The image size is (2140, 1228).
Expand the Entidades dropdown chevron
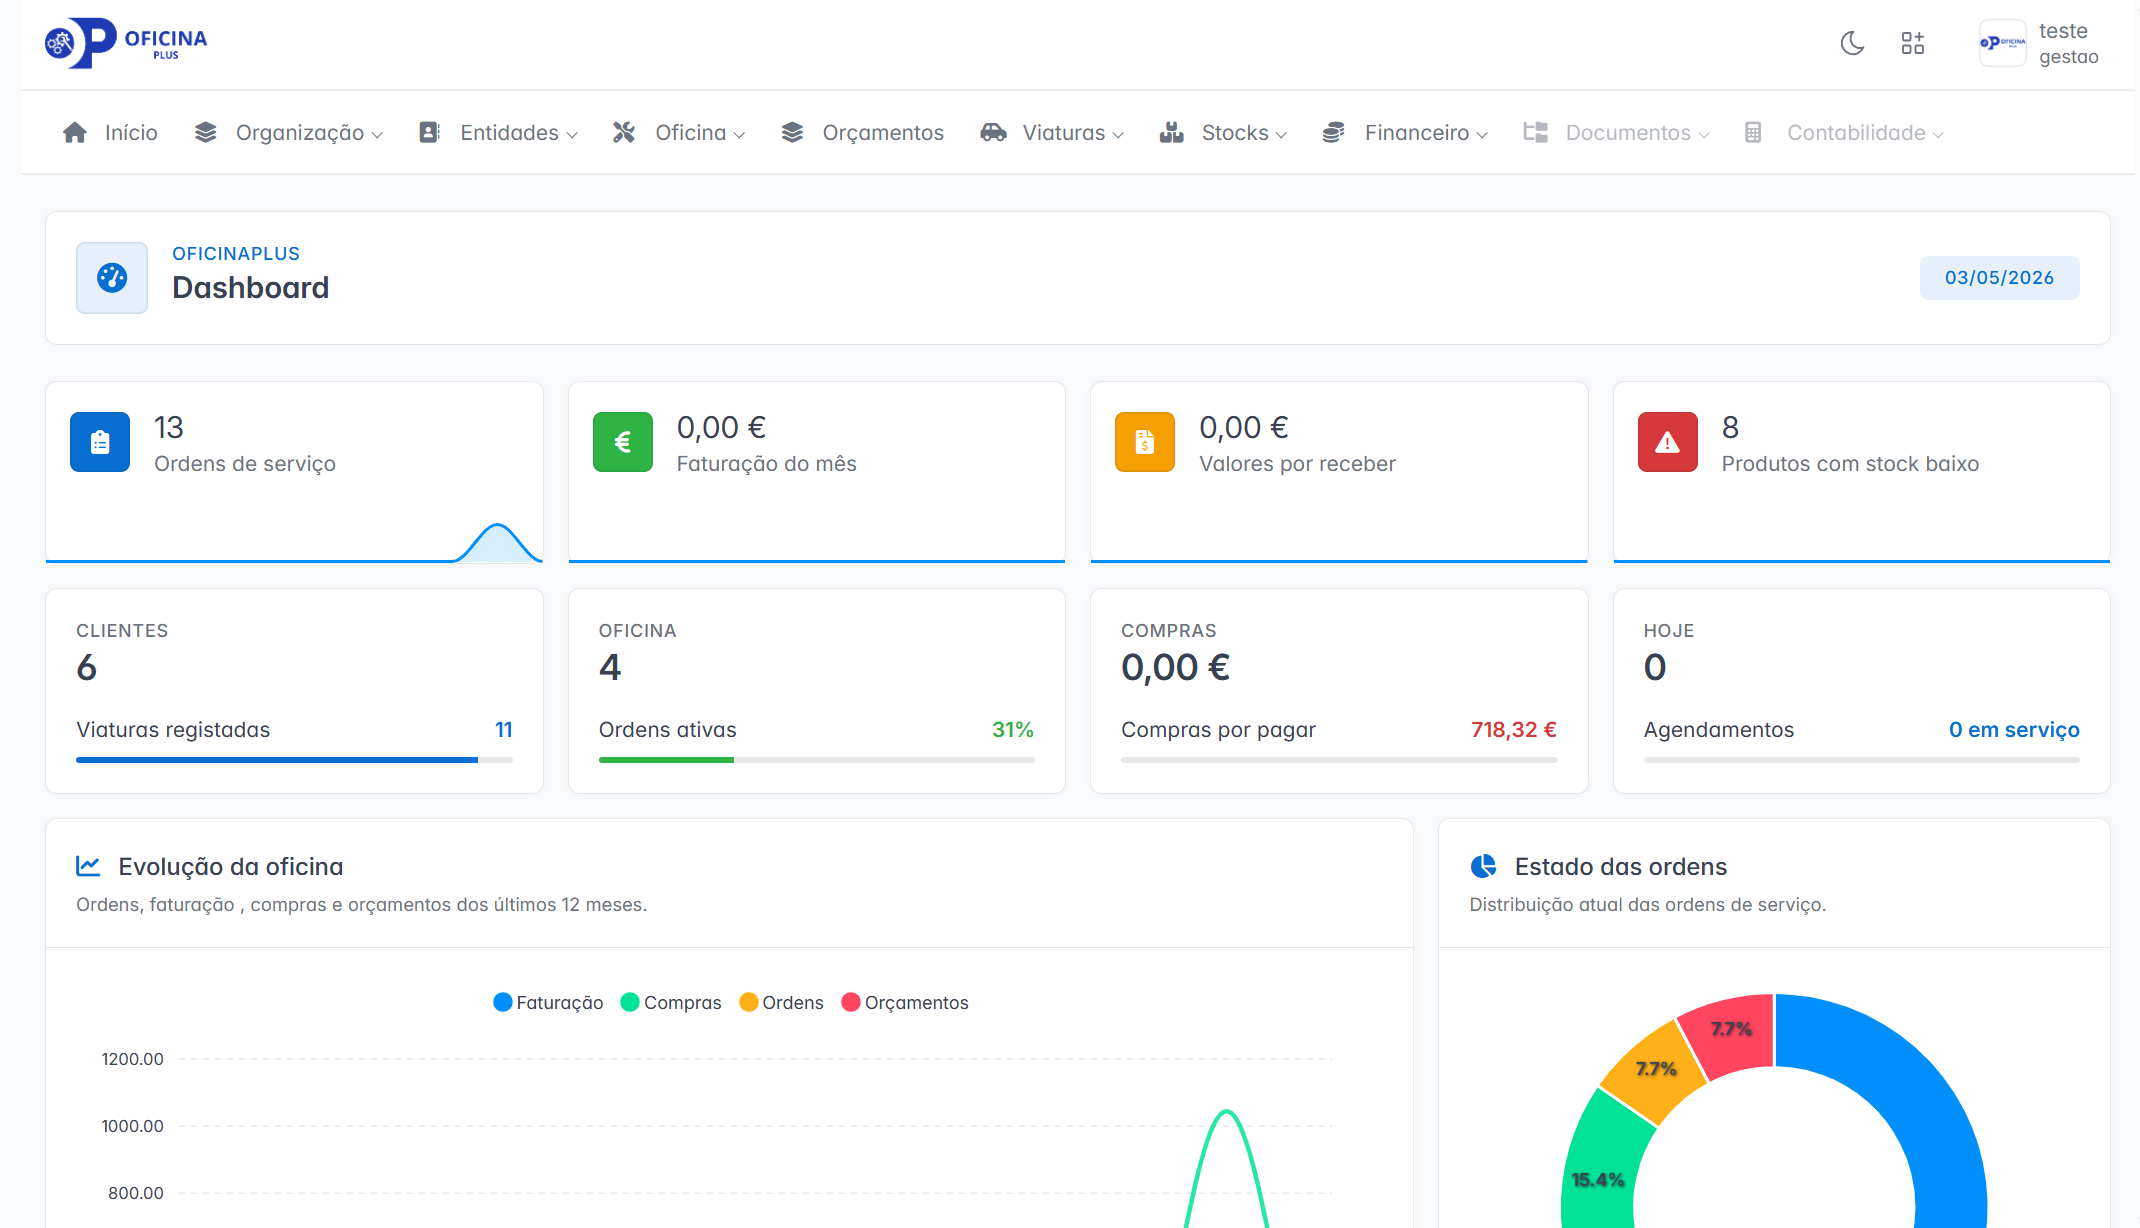coord(572,135)
